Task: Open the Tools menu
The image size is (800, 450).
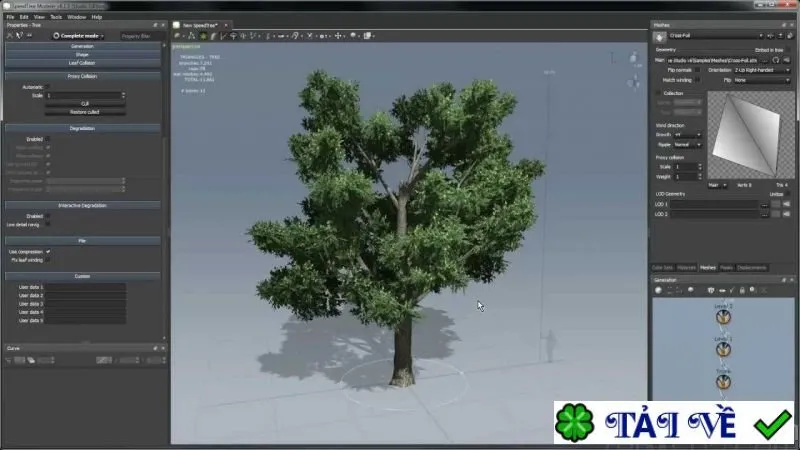Action: click(56, 17)
